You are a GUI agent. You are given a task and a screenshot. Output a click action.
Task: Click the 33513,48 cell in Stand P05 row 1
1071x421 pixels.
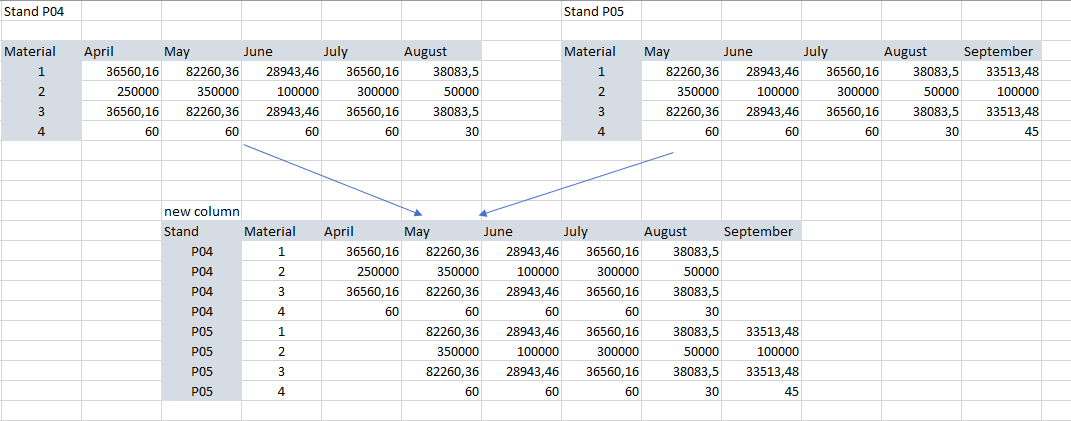click(1001, 71)
